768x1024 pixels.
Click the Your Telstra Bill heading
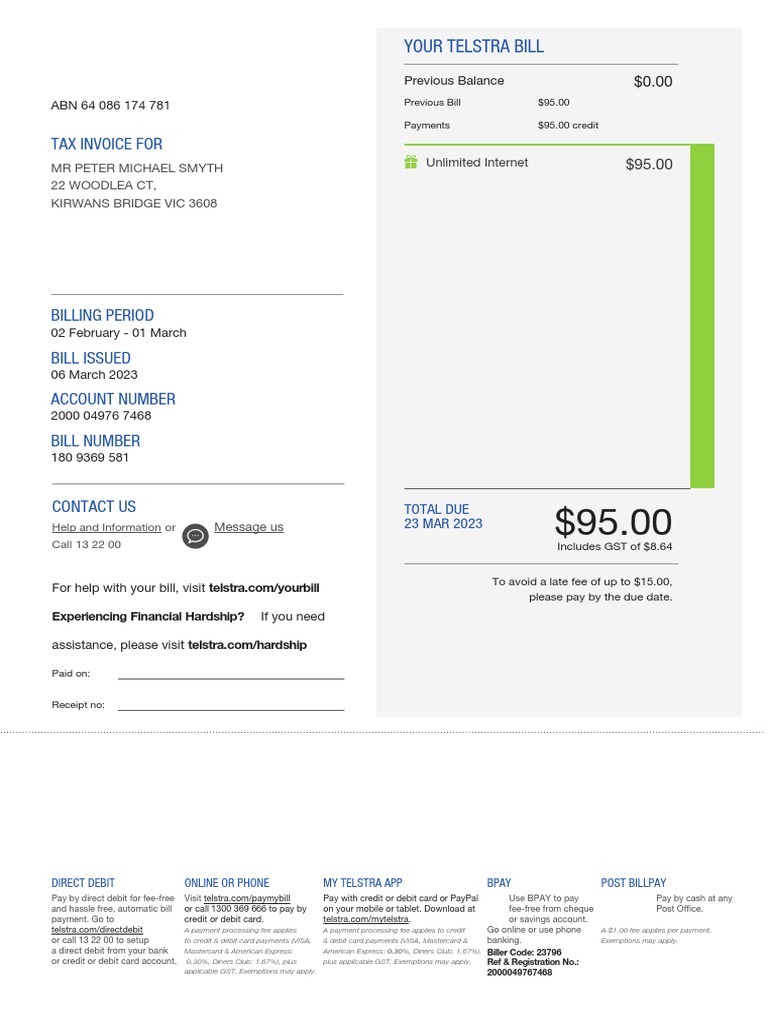[474, 47]
